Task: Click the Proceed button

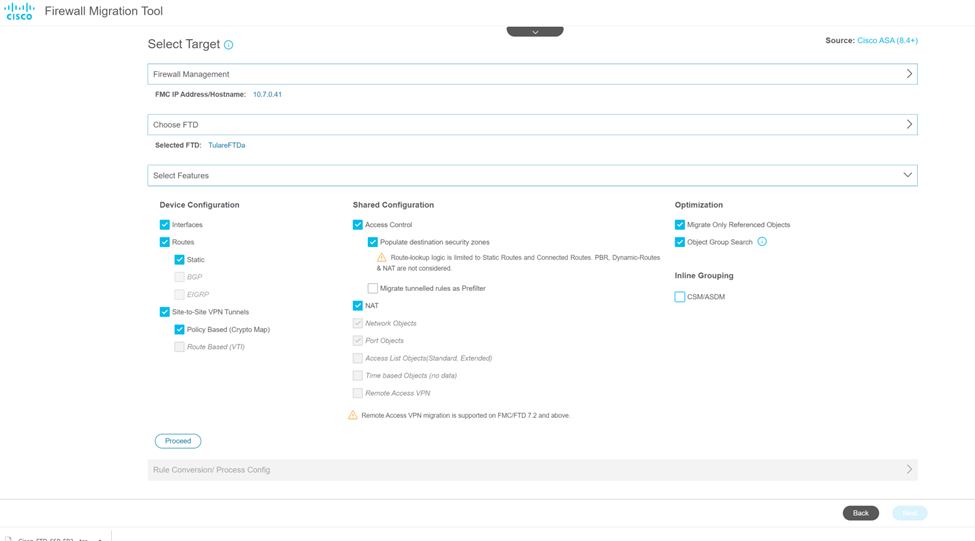Action: pos(178,441)
